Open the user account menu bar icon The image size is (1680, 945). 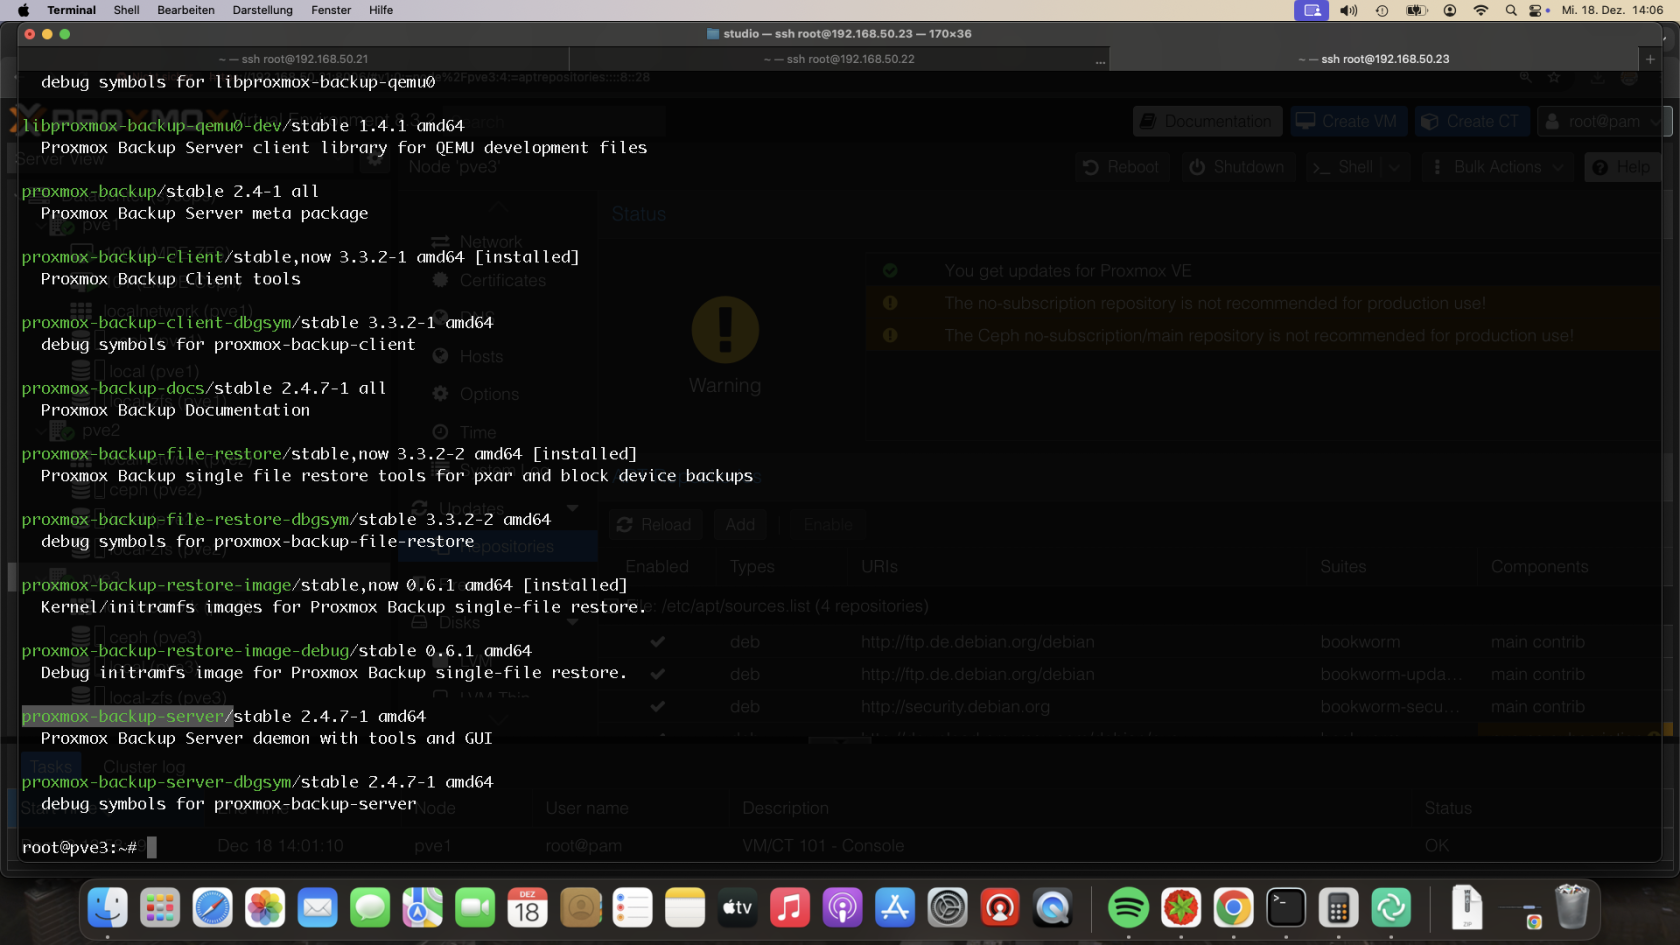tap(1450, 10)
